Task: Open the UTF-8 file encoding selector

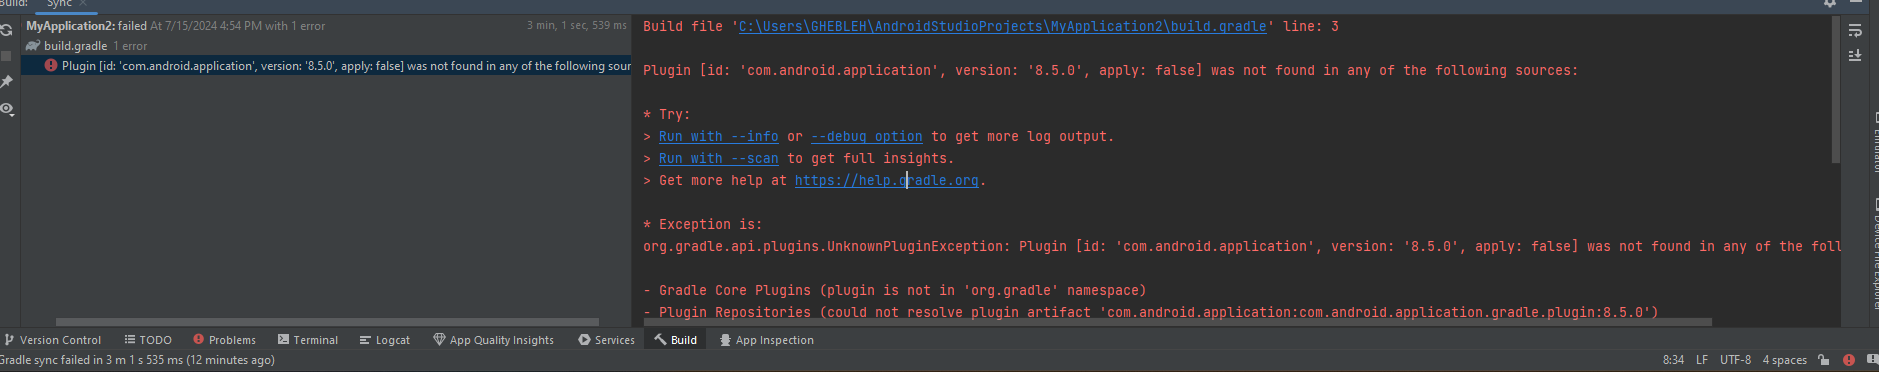Action: coord(1735,360)
